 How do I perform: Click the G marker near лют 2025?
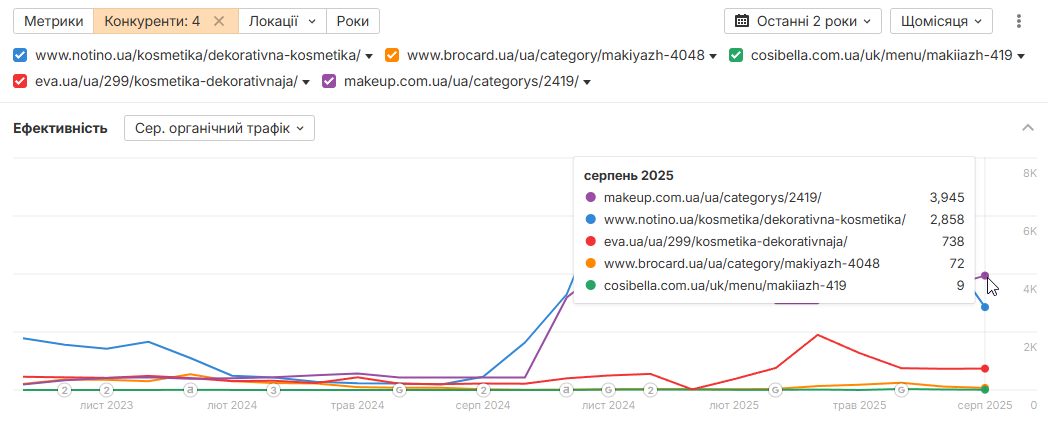pos(775,389)
